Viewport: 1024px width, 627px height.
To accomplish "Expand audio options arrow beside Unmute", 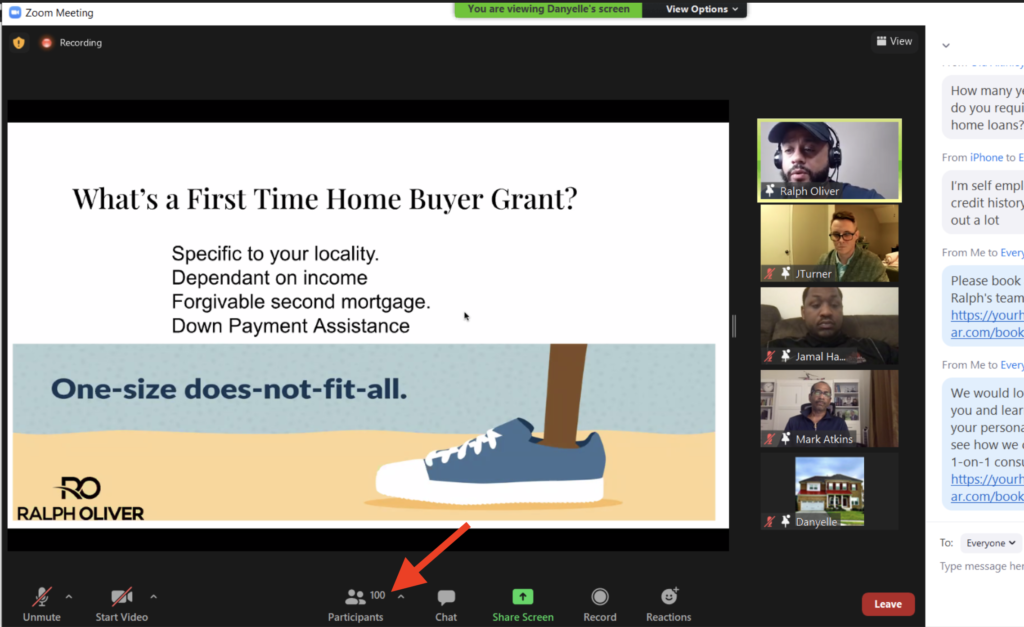I will coord(69,596).
